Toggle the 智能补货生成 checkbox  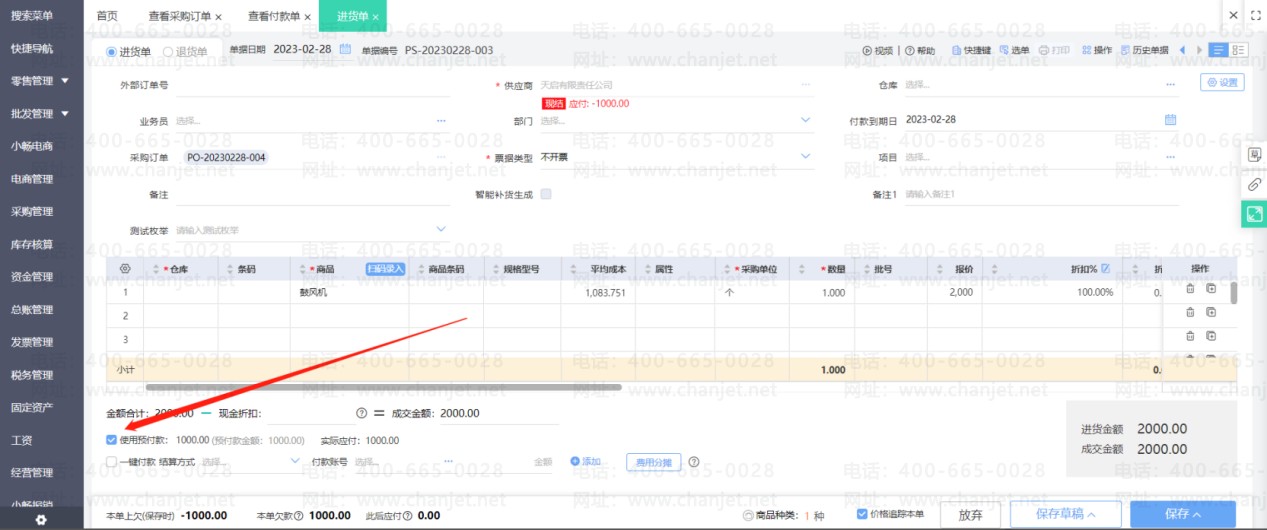point(546,194)
